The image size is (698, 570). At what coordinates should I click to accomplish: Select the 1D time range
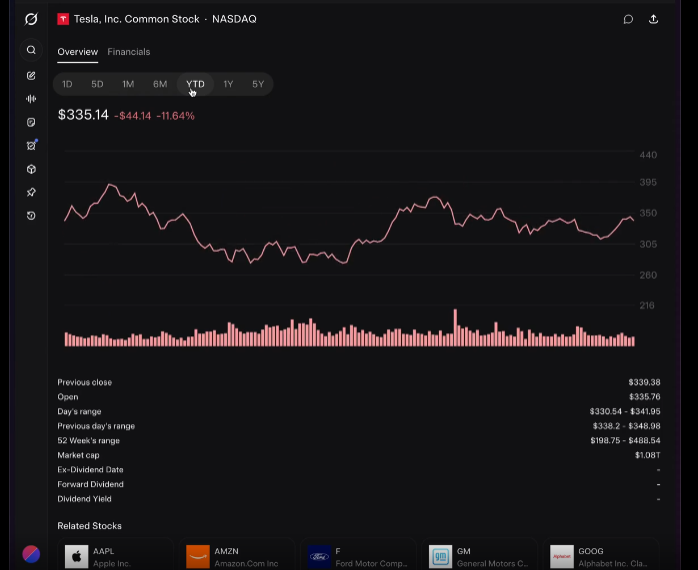(67, 84)
